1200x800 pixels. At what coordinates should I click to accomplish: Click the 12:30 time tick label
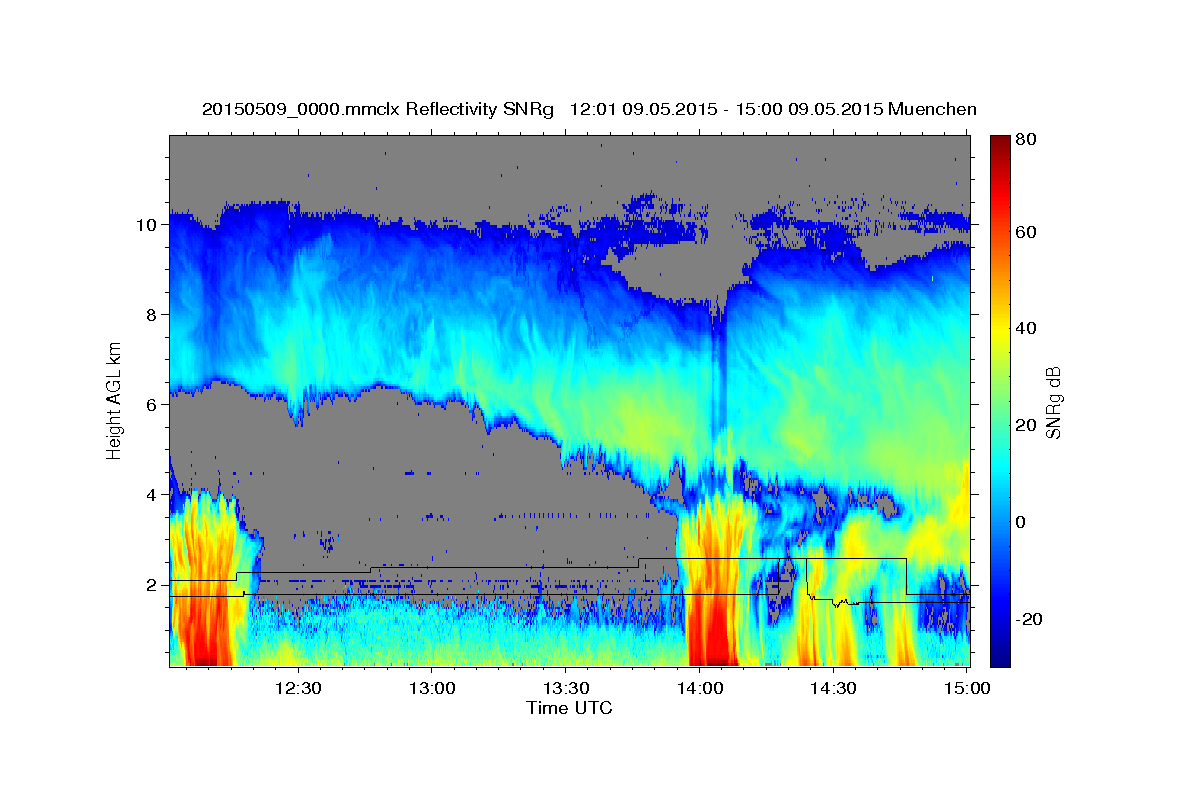pyautogui.click(x=299, y=689)
